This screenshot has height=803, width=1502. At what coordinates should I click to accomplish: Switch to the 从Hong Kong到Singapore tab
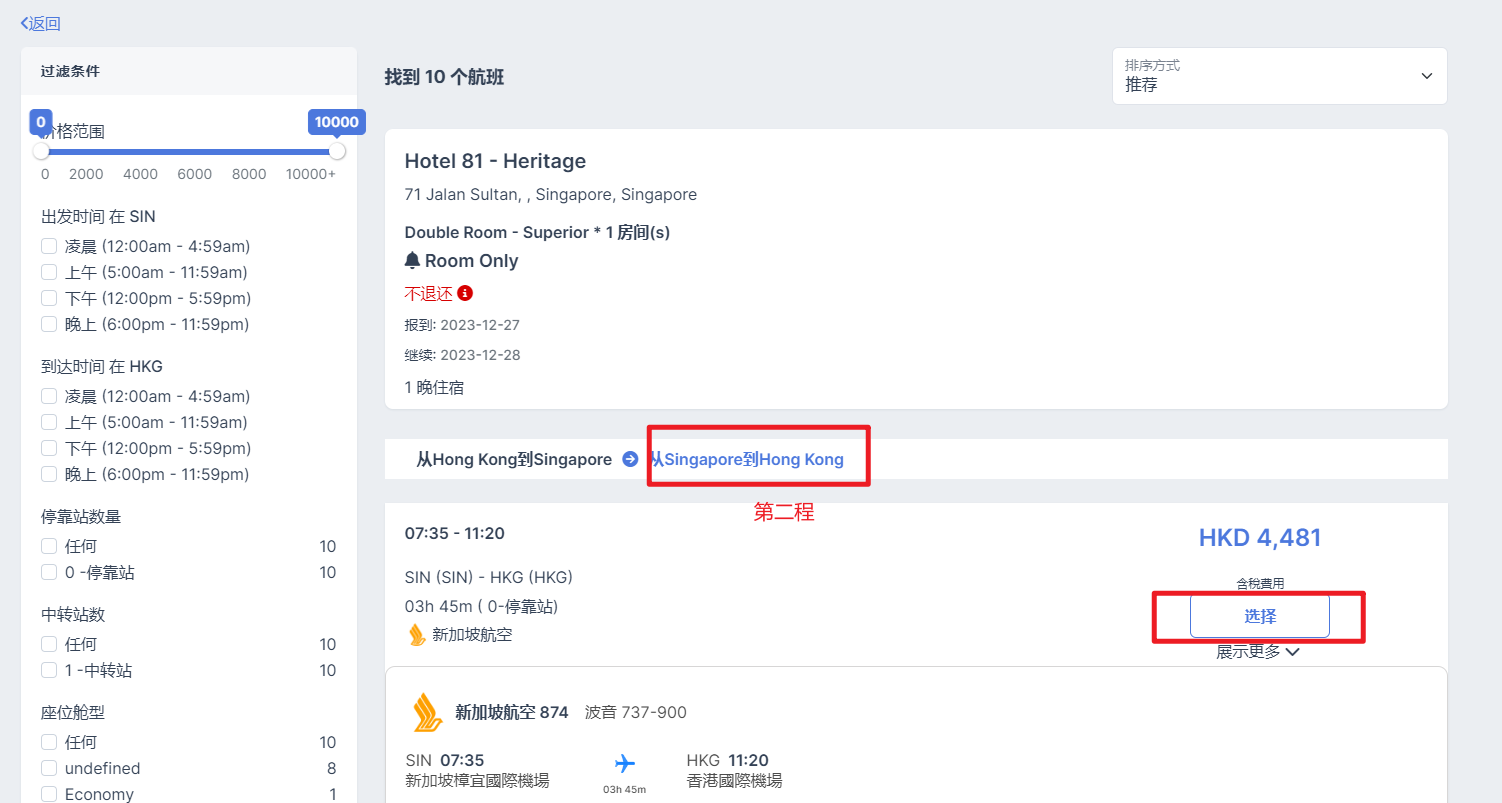(x=514, y=460)
